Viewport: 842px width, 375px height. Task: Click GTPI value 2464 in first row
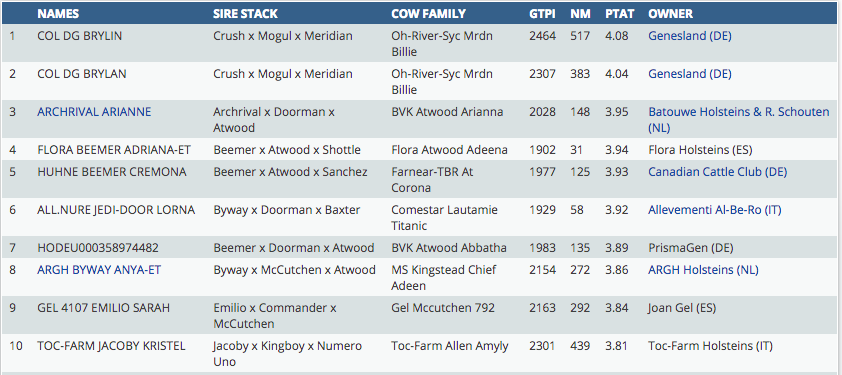click(x=542, y=36)
